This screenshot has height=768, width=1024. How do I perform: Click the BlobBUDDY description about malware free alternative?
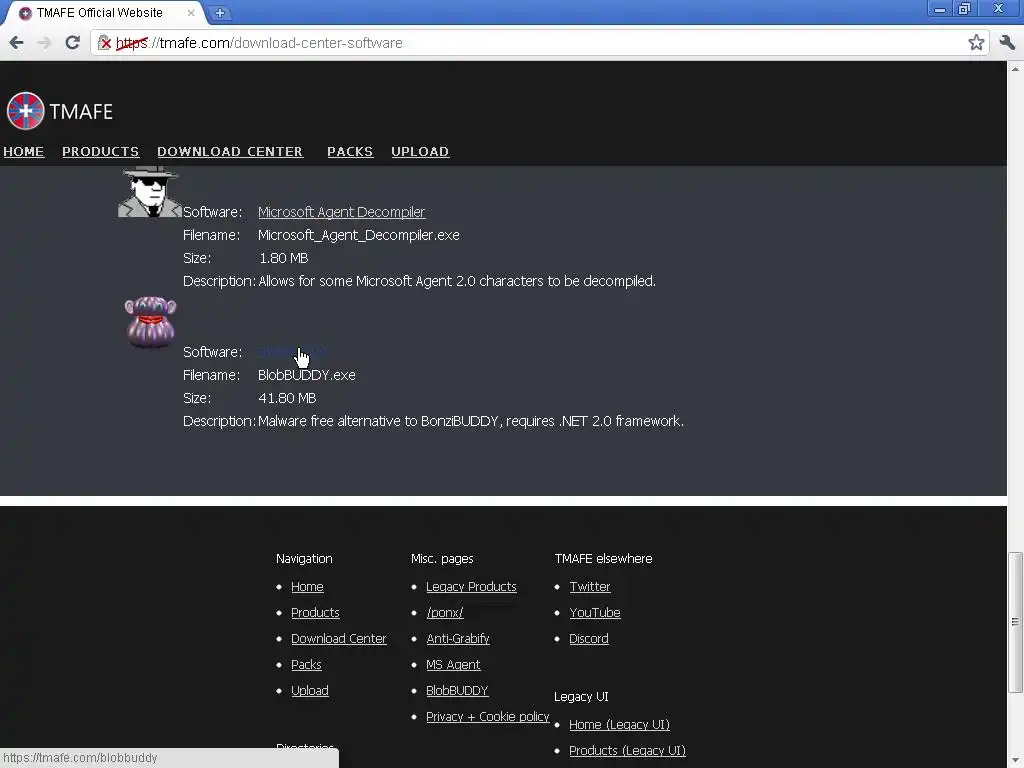point(471,421)
